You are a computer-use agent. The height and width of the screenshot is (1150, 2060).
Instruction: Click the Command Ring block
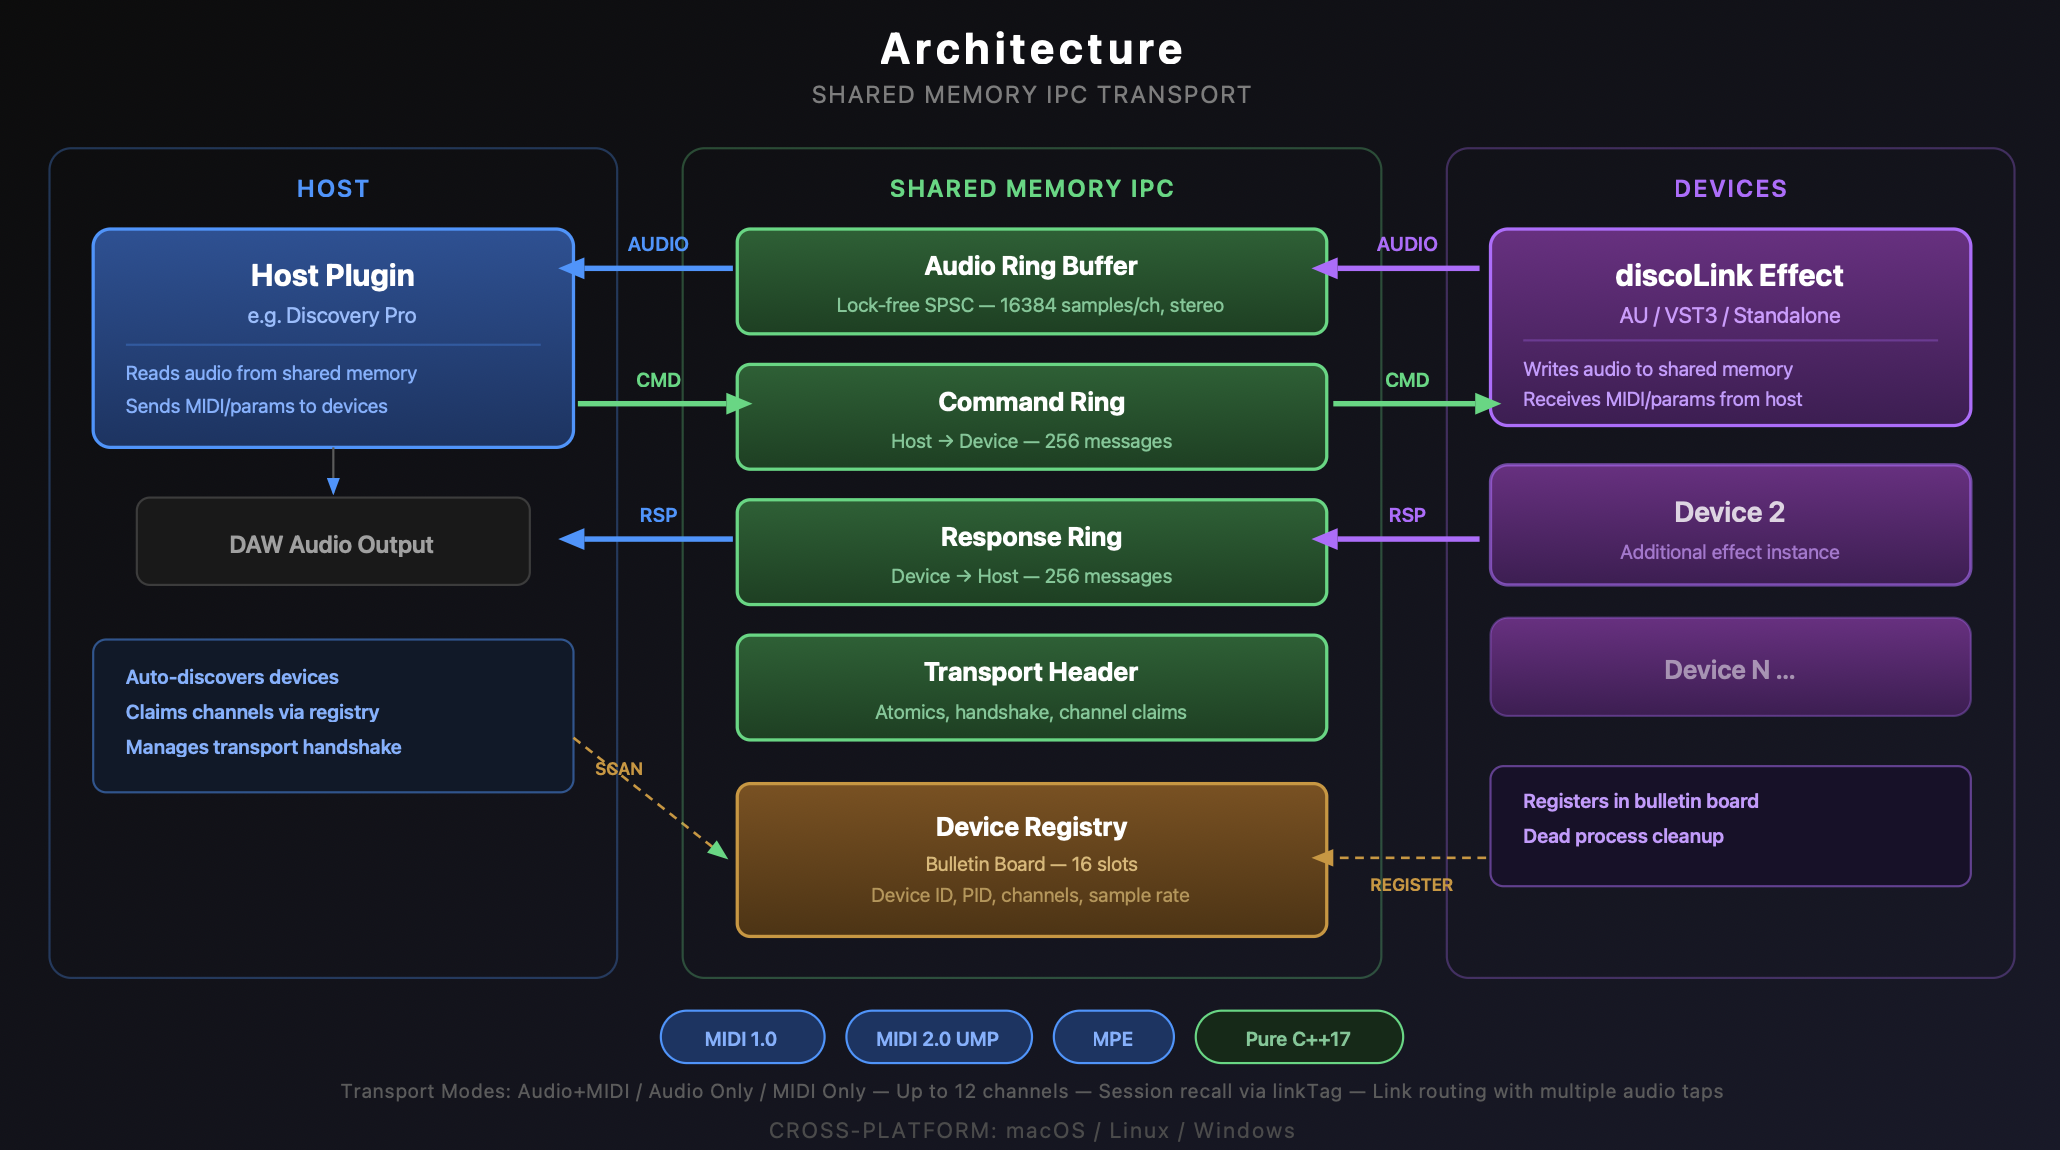[x=1031, y=418]
